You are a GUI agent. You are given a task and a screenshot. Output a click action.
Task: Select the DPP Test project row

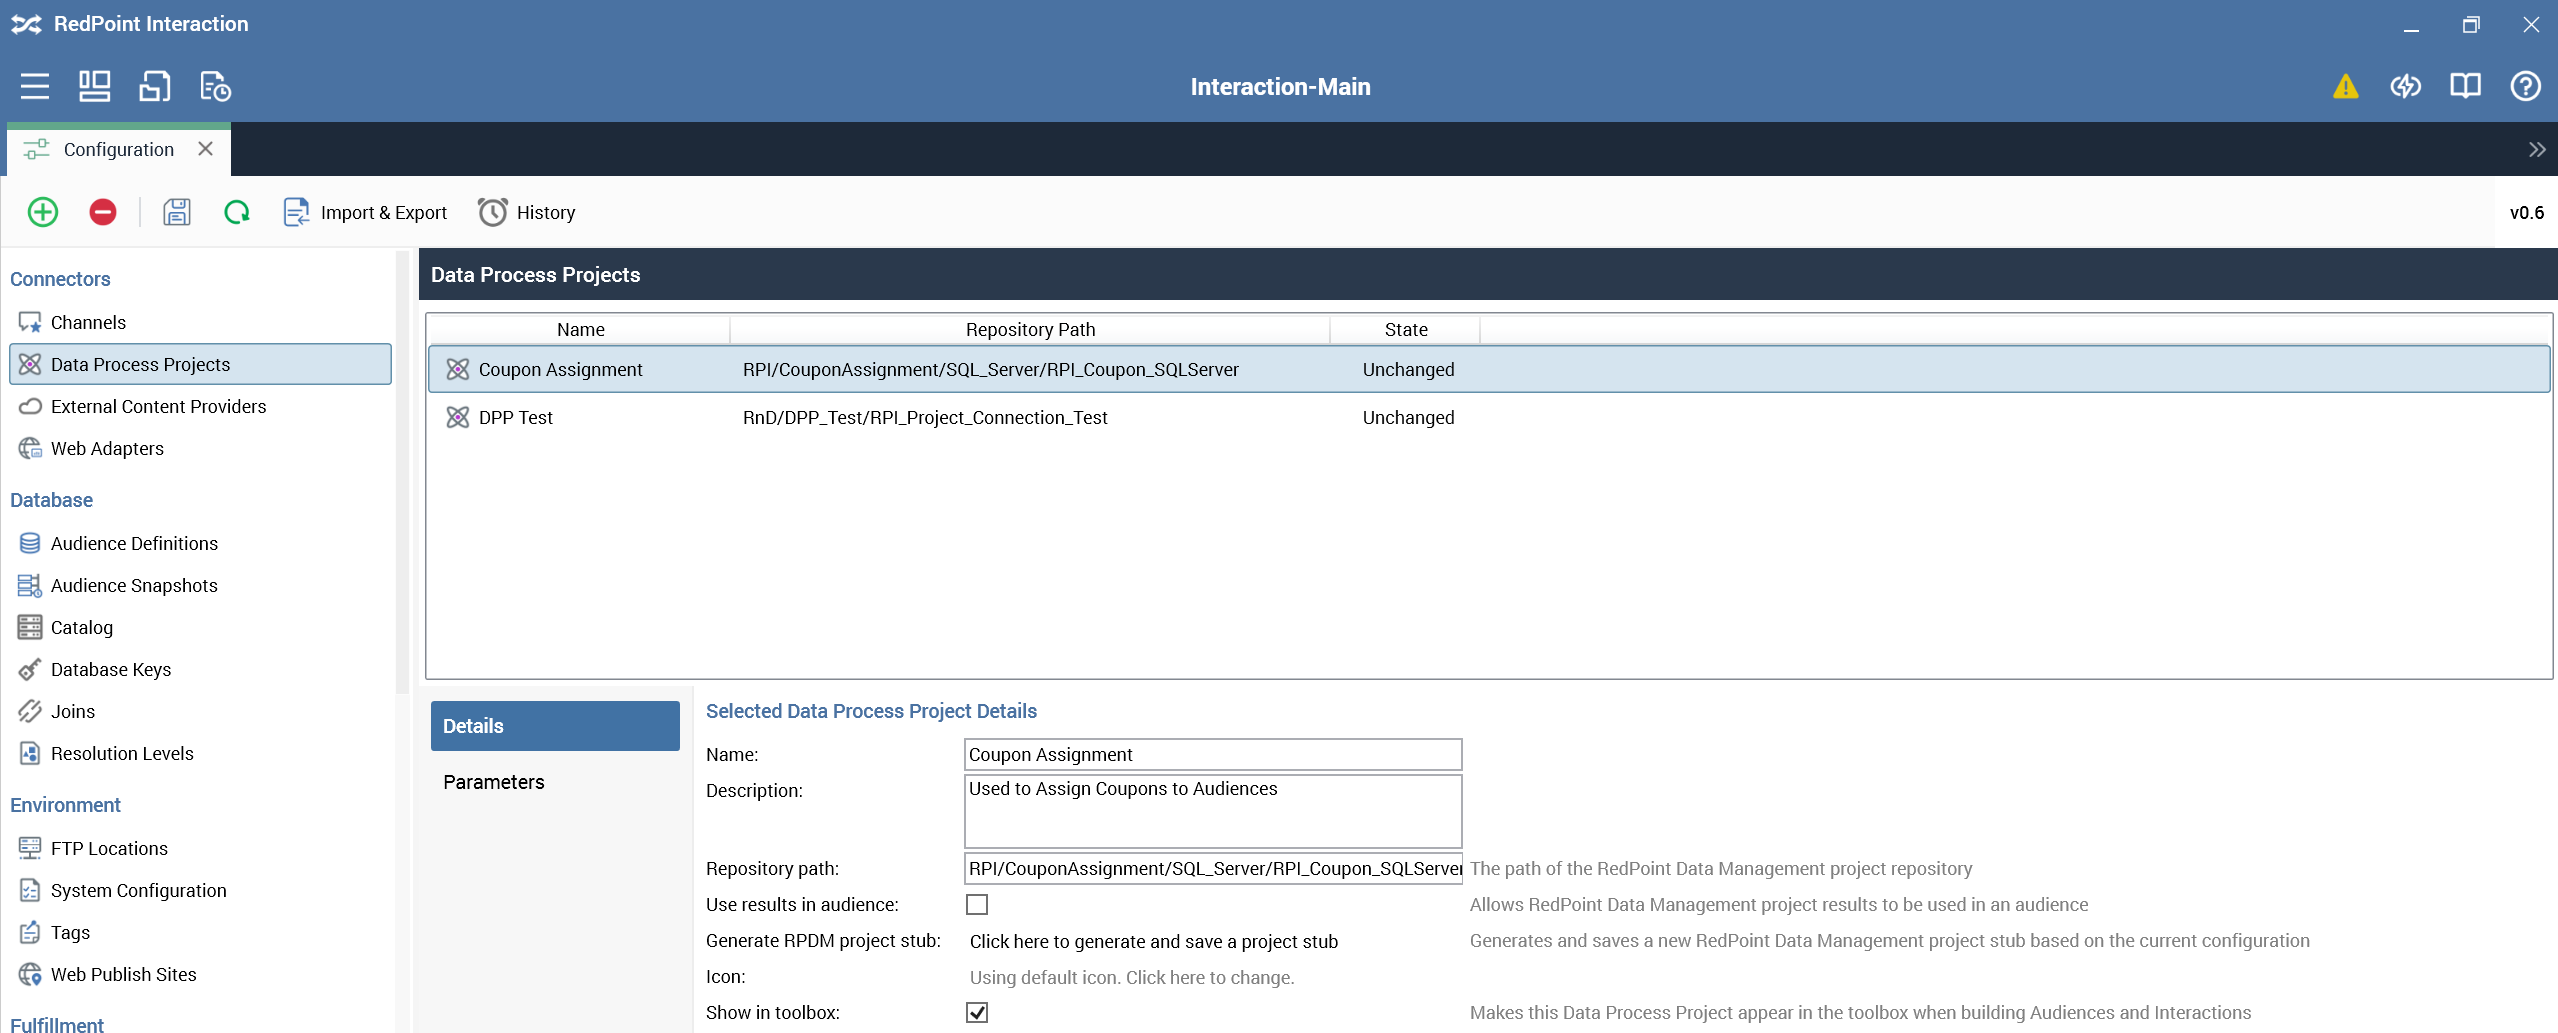tap(516, 418)
